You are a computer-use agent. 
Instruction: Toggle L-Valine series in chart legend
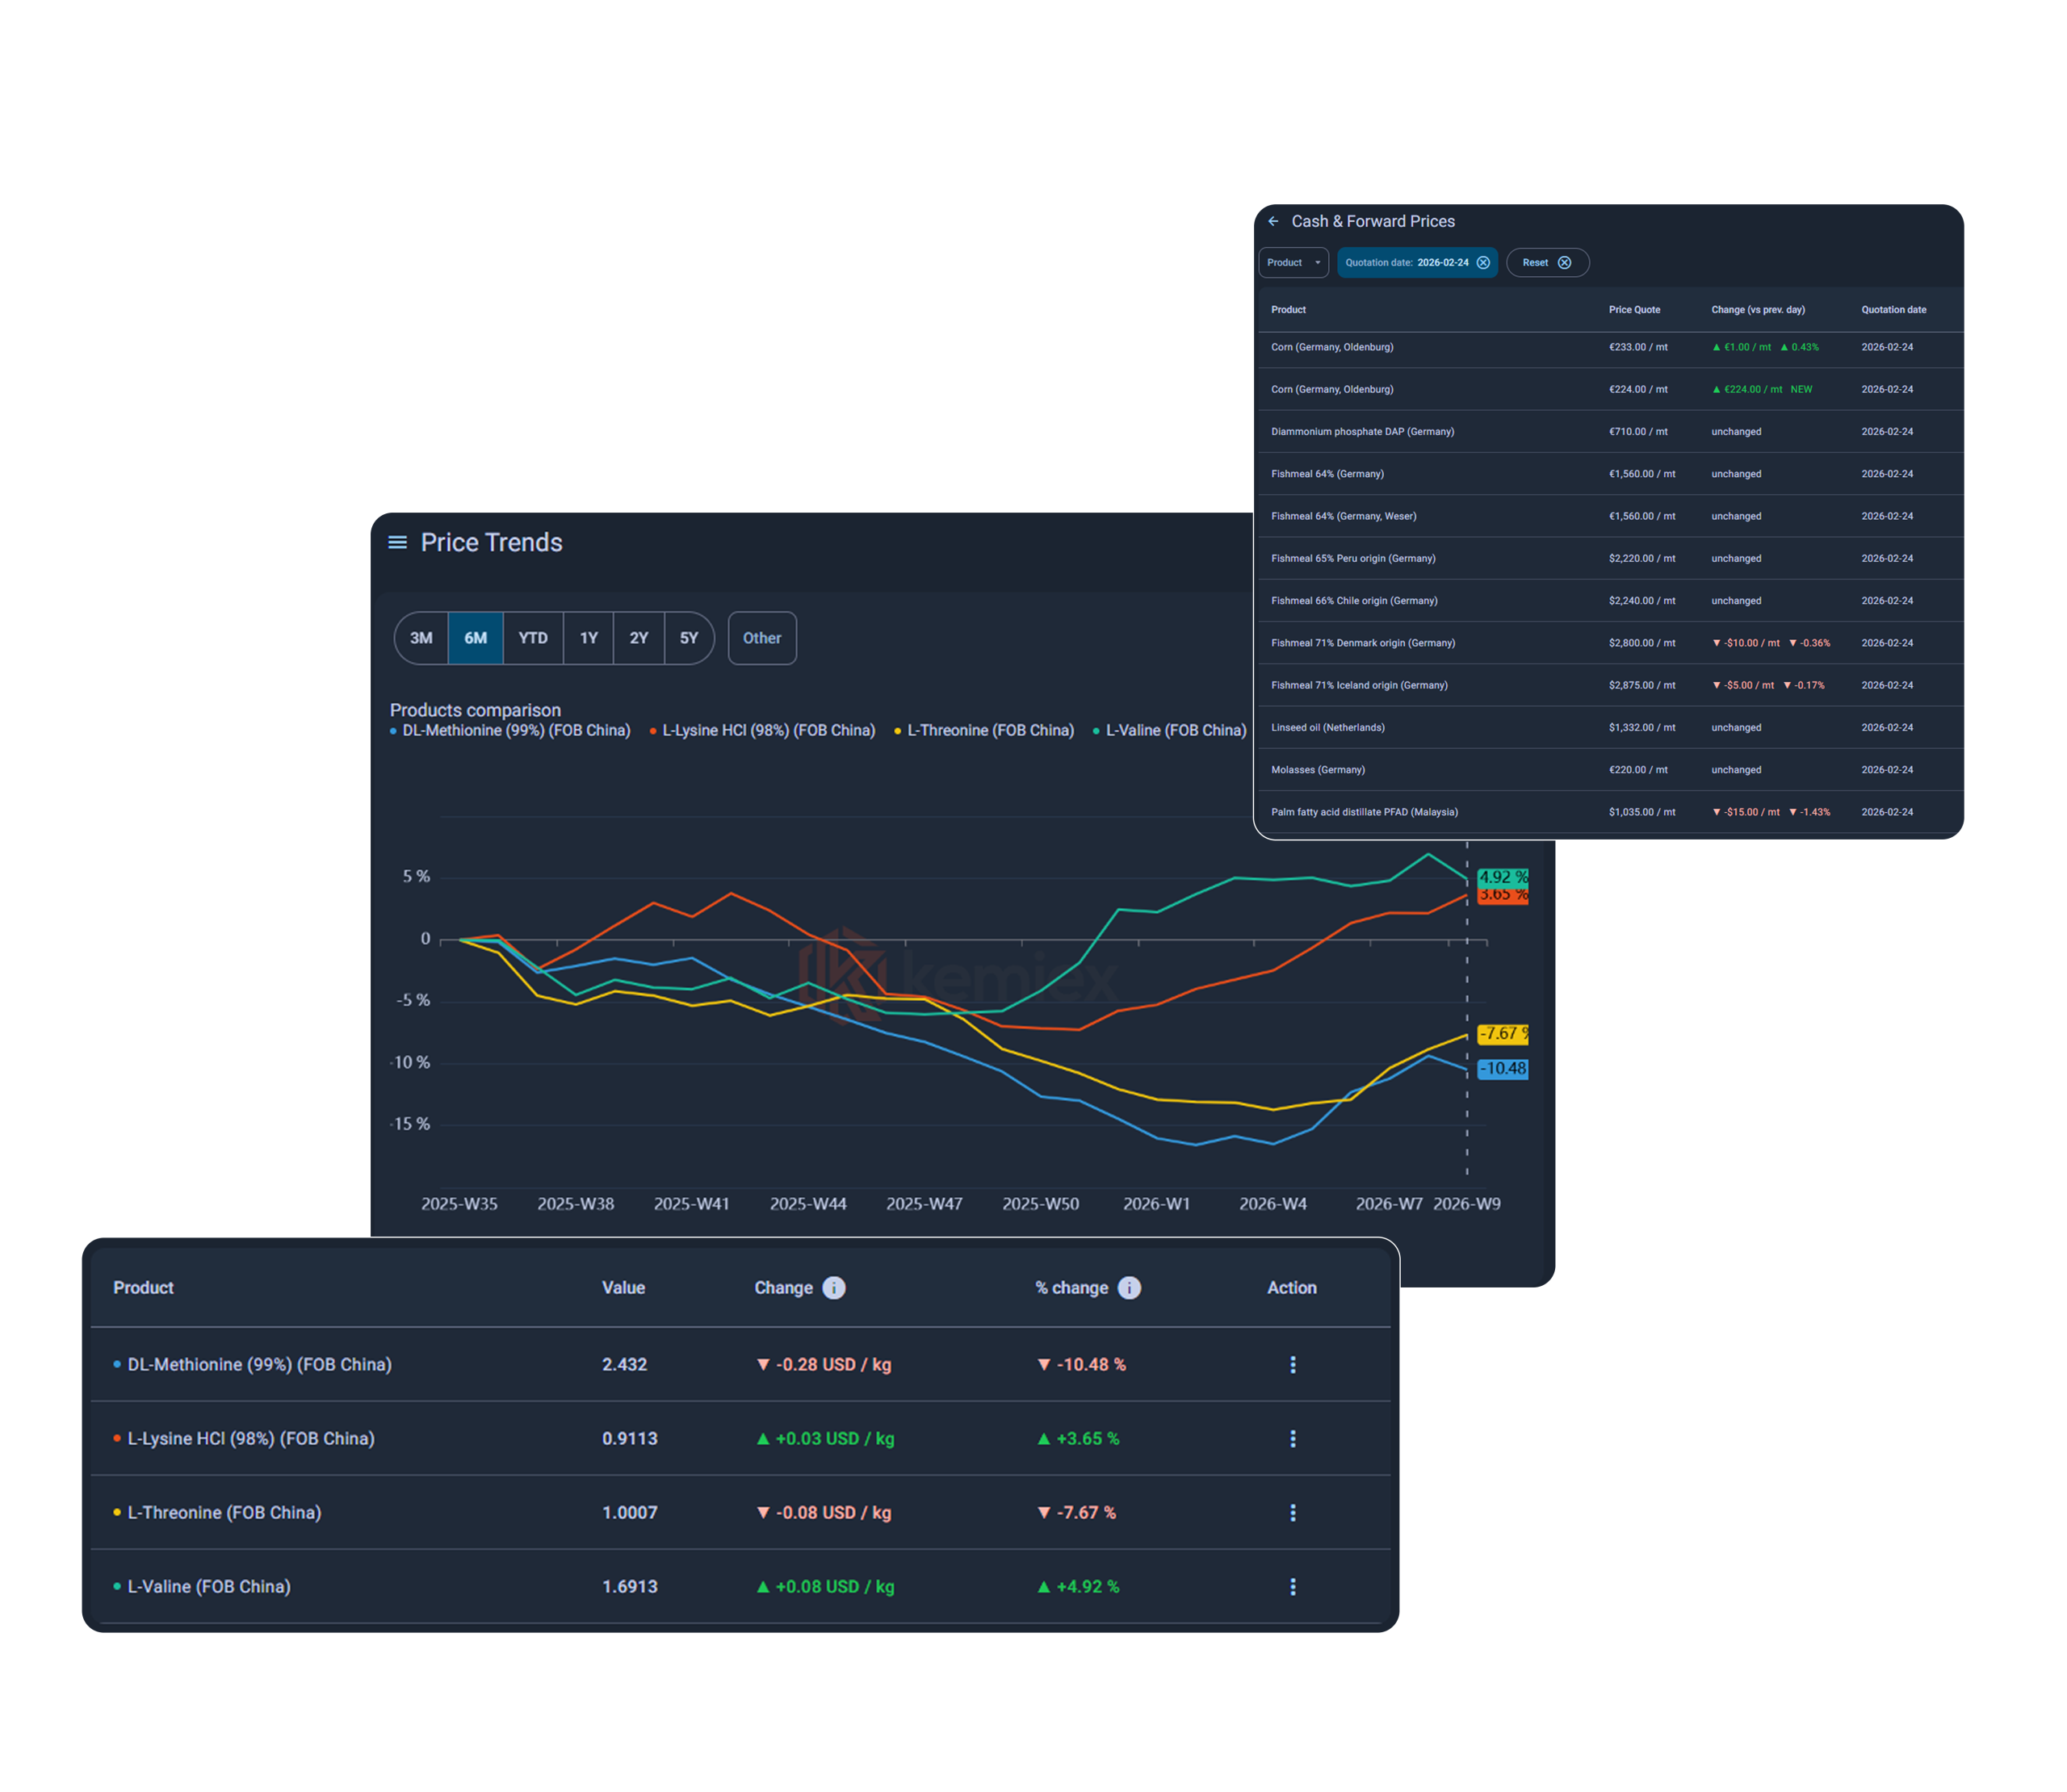pos(1174,731)
